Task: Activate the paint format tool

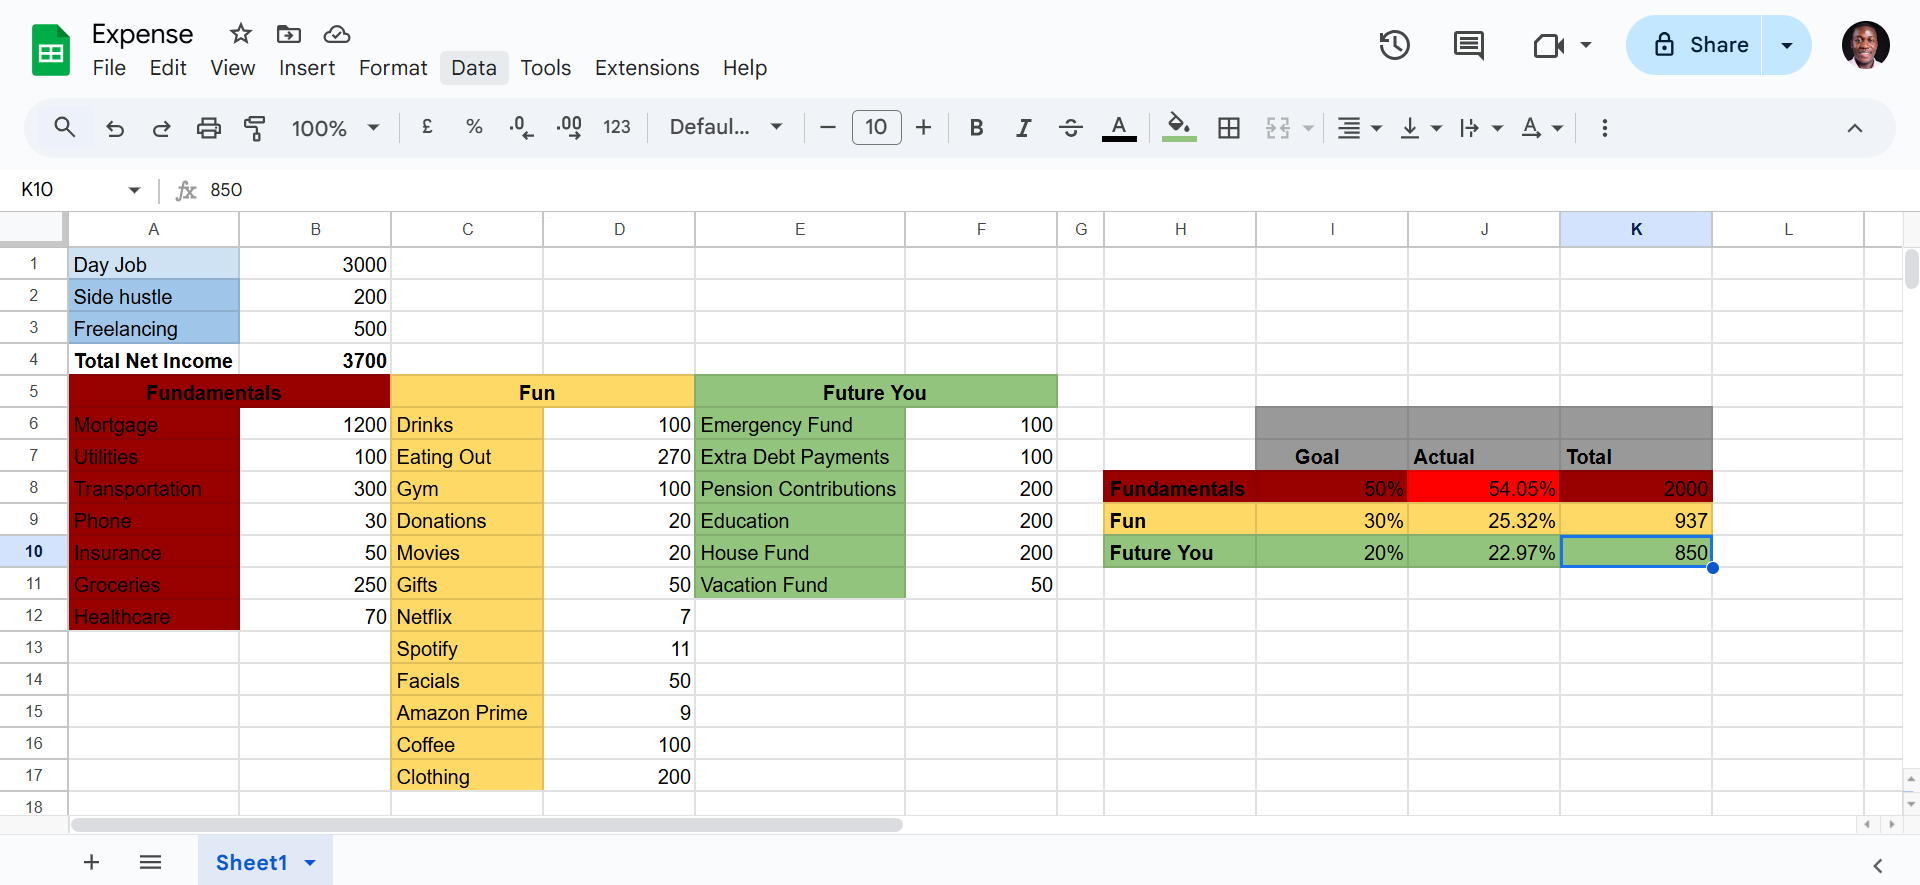Action: click(255, 128)
